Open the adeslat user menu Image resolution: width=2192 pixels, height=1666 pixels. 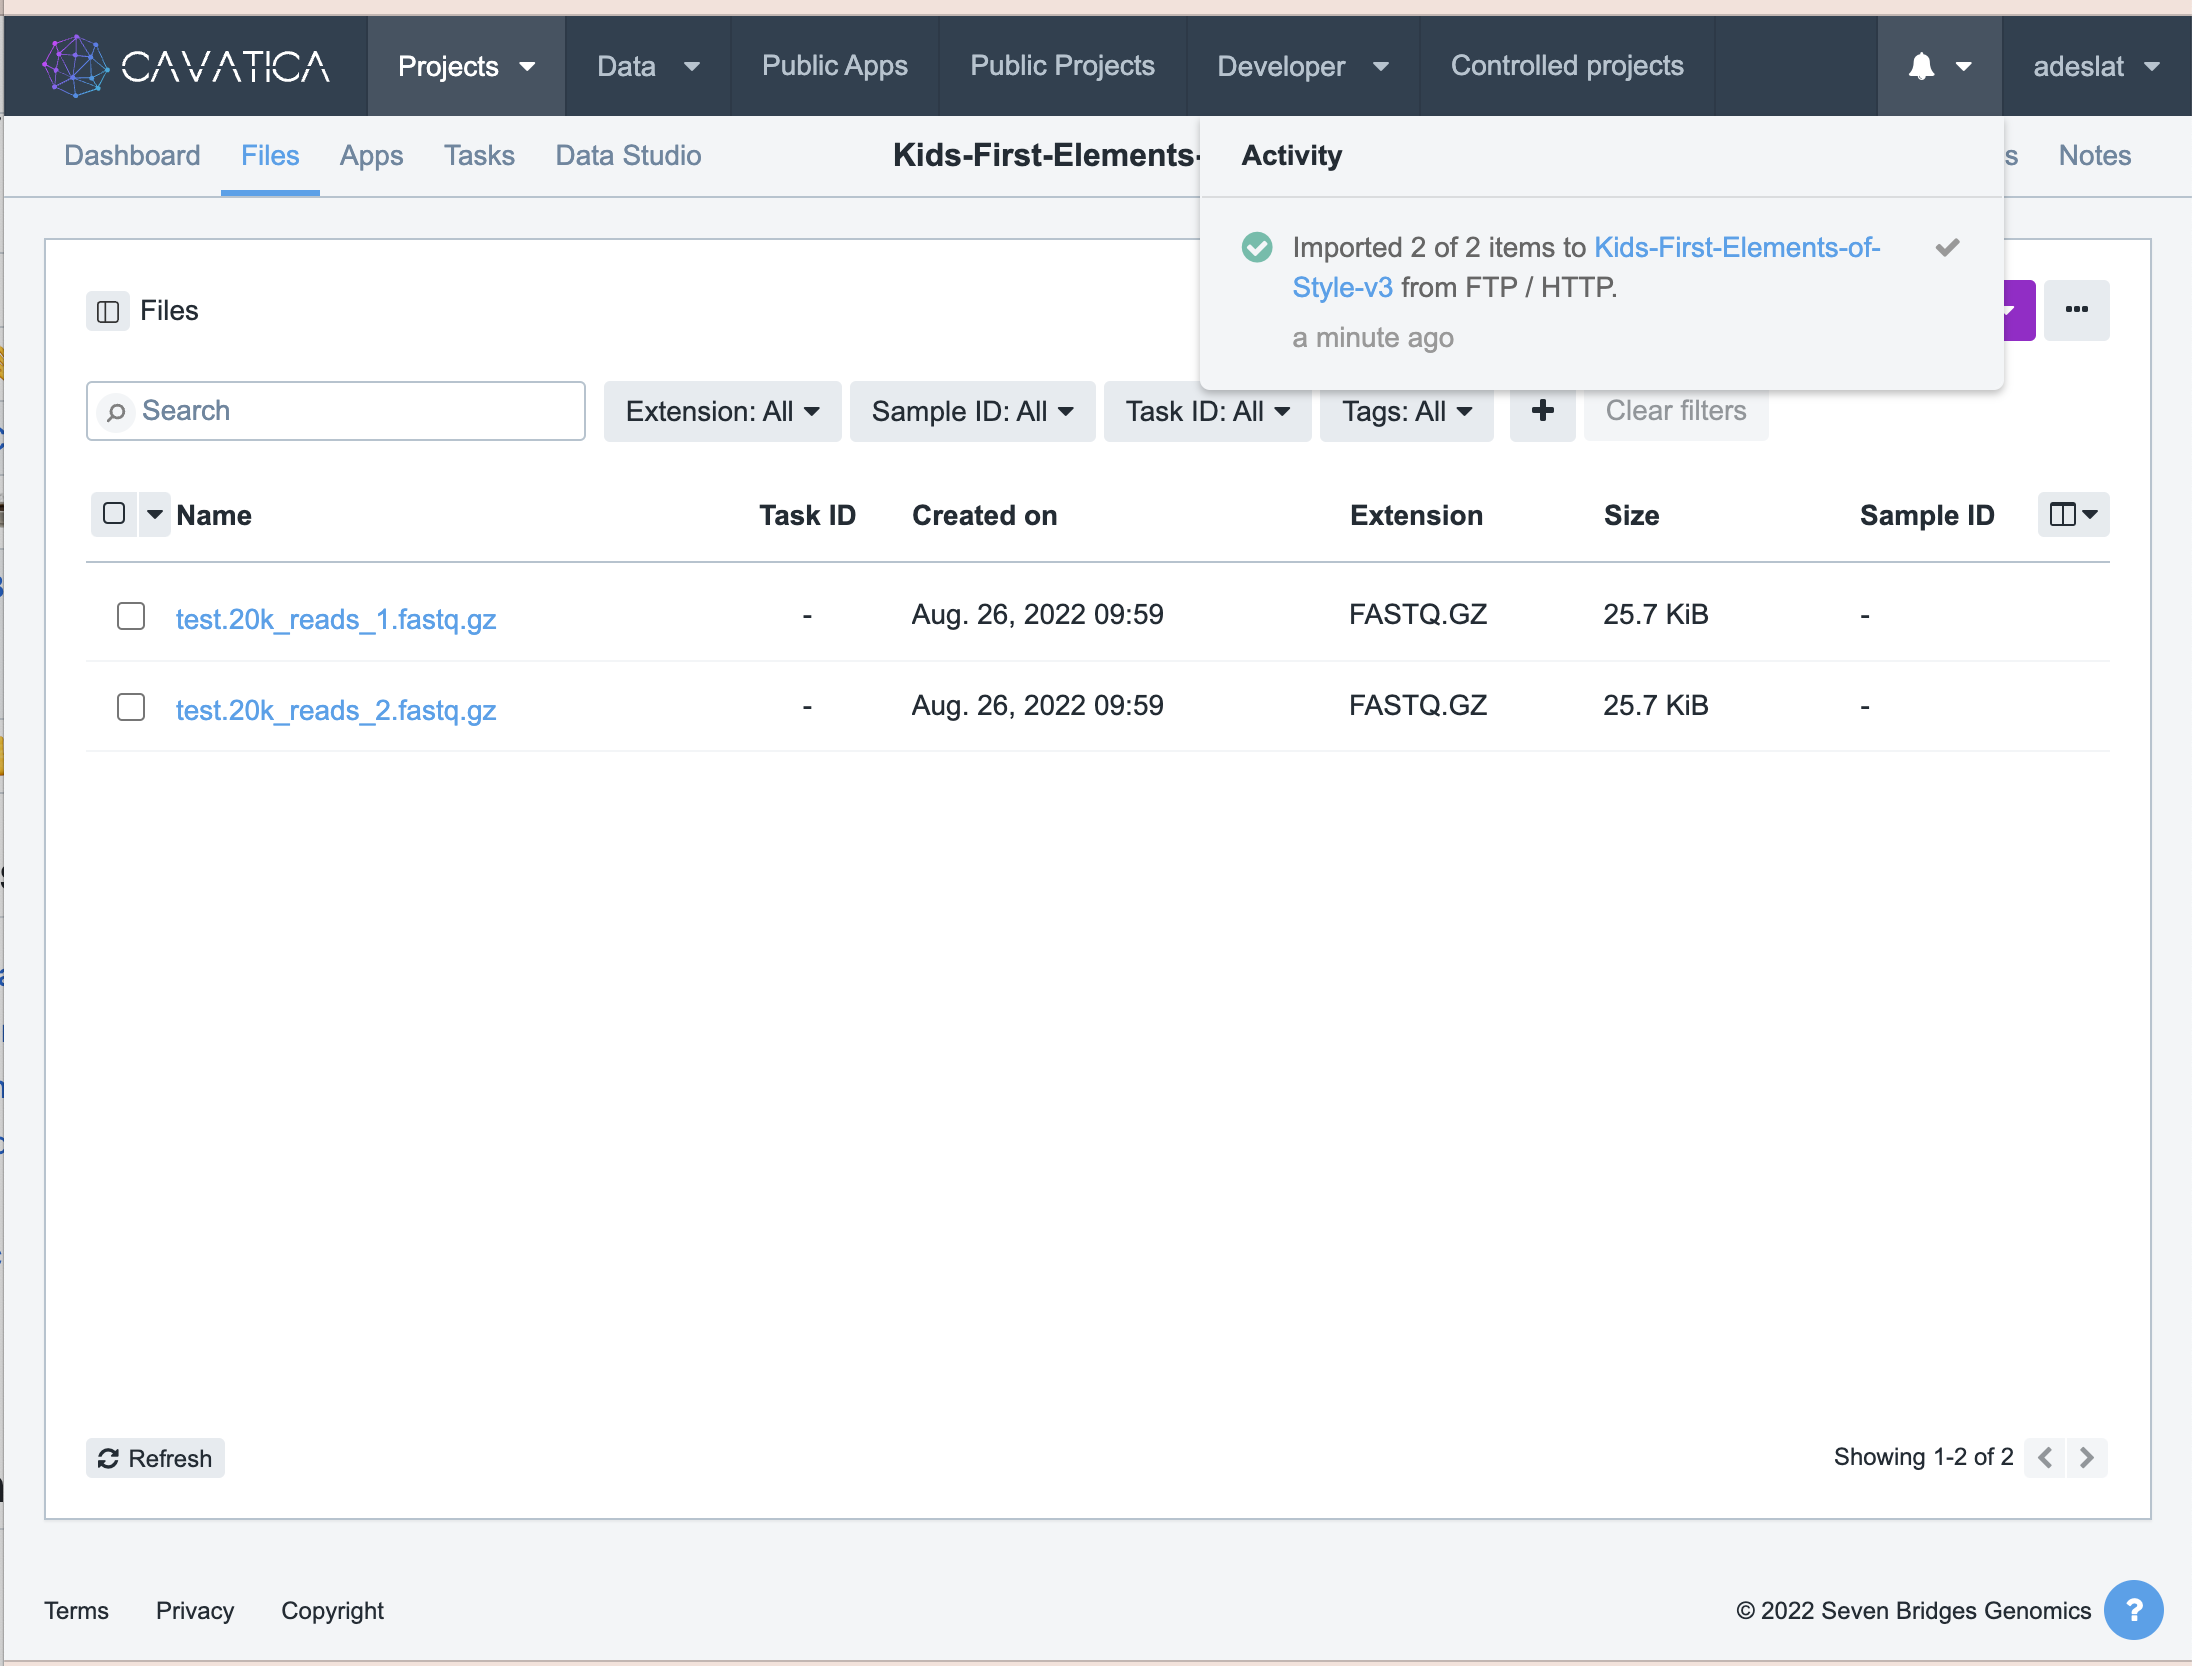pos(2096,66)
